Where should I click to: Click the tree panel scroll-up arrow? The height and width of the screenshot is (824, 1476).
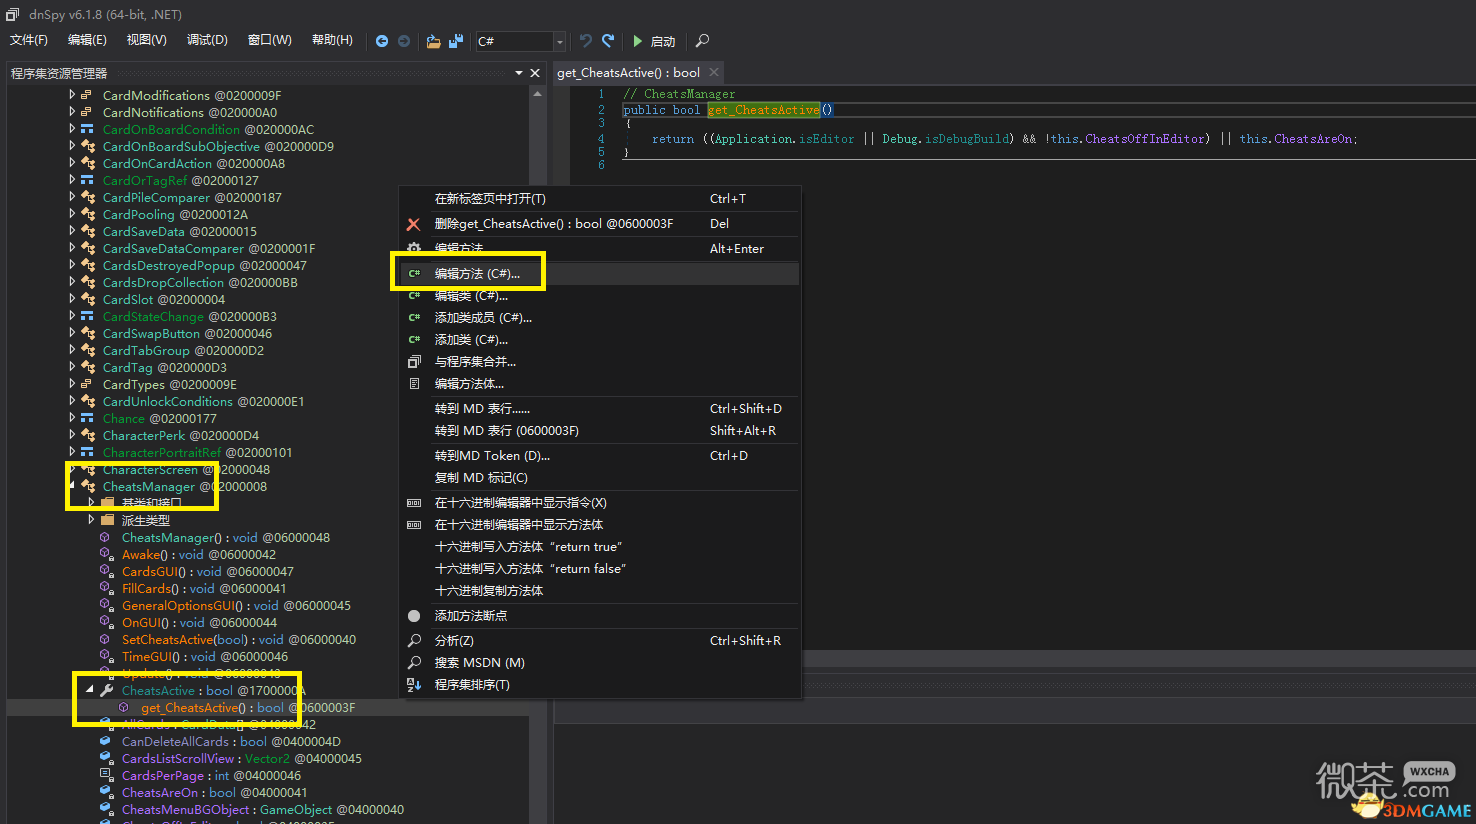pyautogui.click(x=537, y=94)
